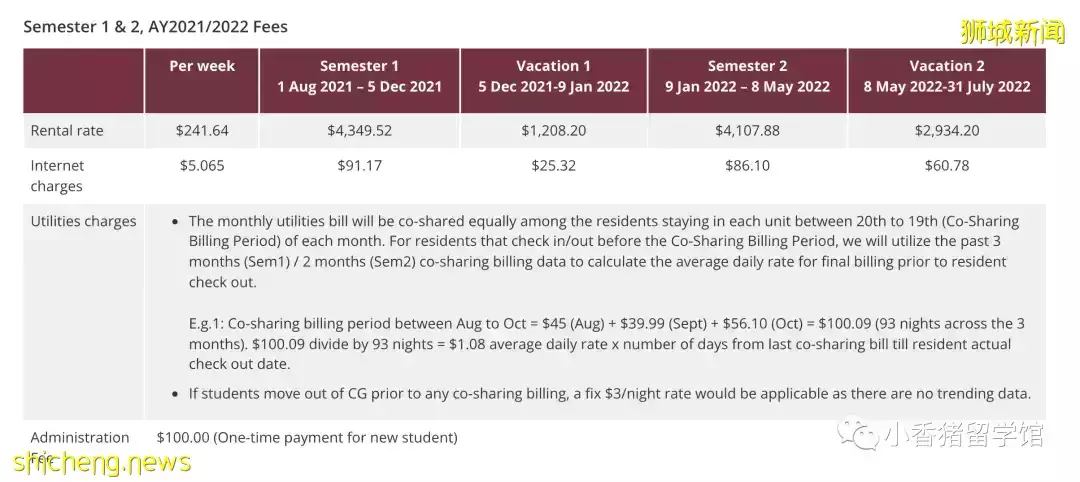Click the $241.64 weekly rental rate cell
The width and height of the screenshot is (1080, 482).
click(202, 131)
